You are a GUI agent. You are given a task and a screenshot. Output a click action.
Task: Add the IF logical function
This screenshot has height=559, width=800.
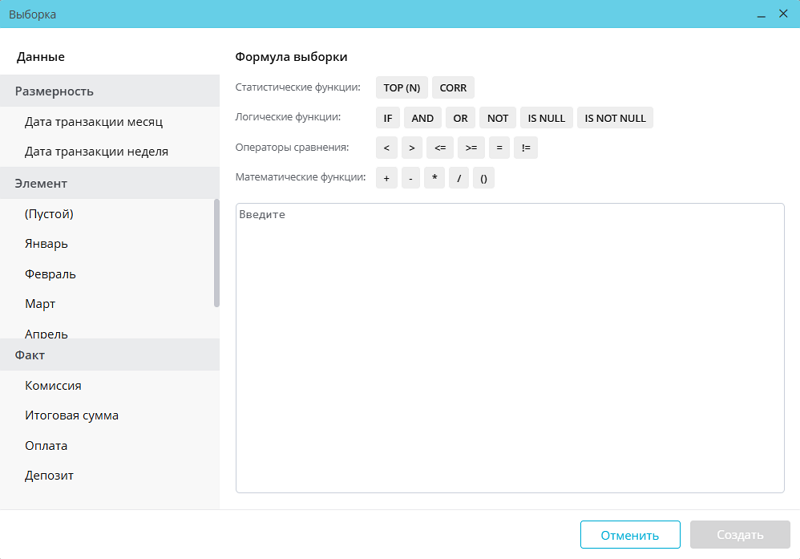388,118
